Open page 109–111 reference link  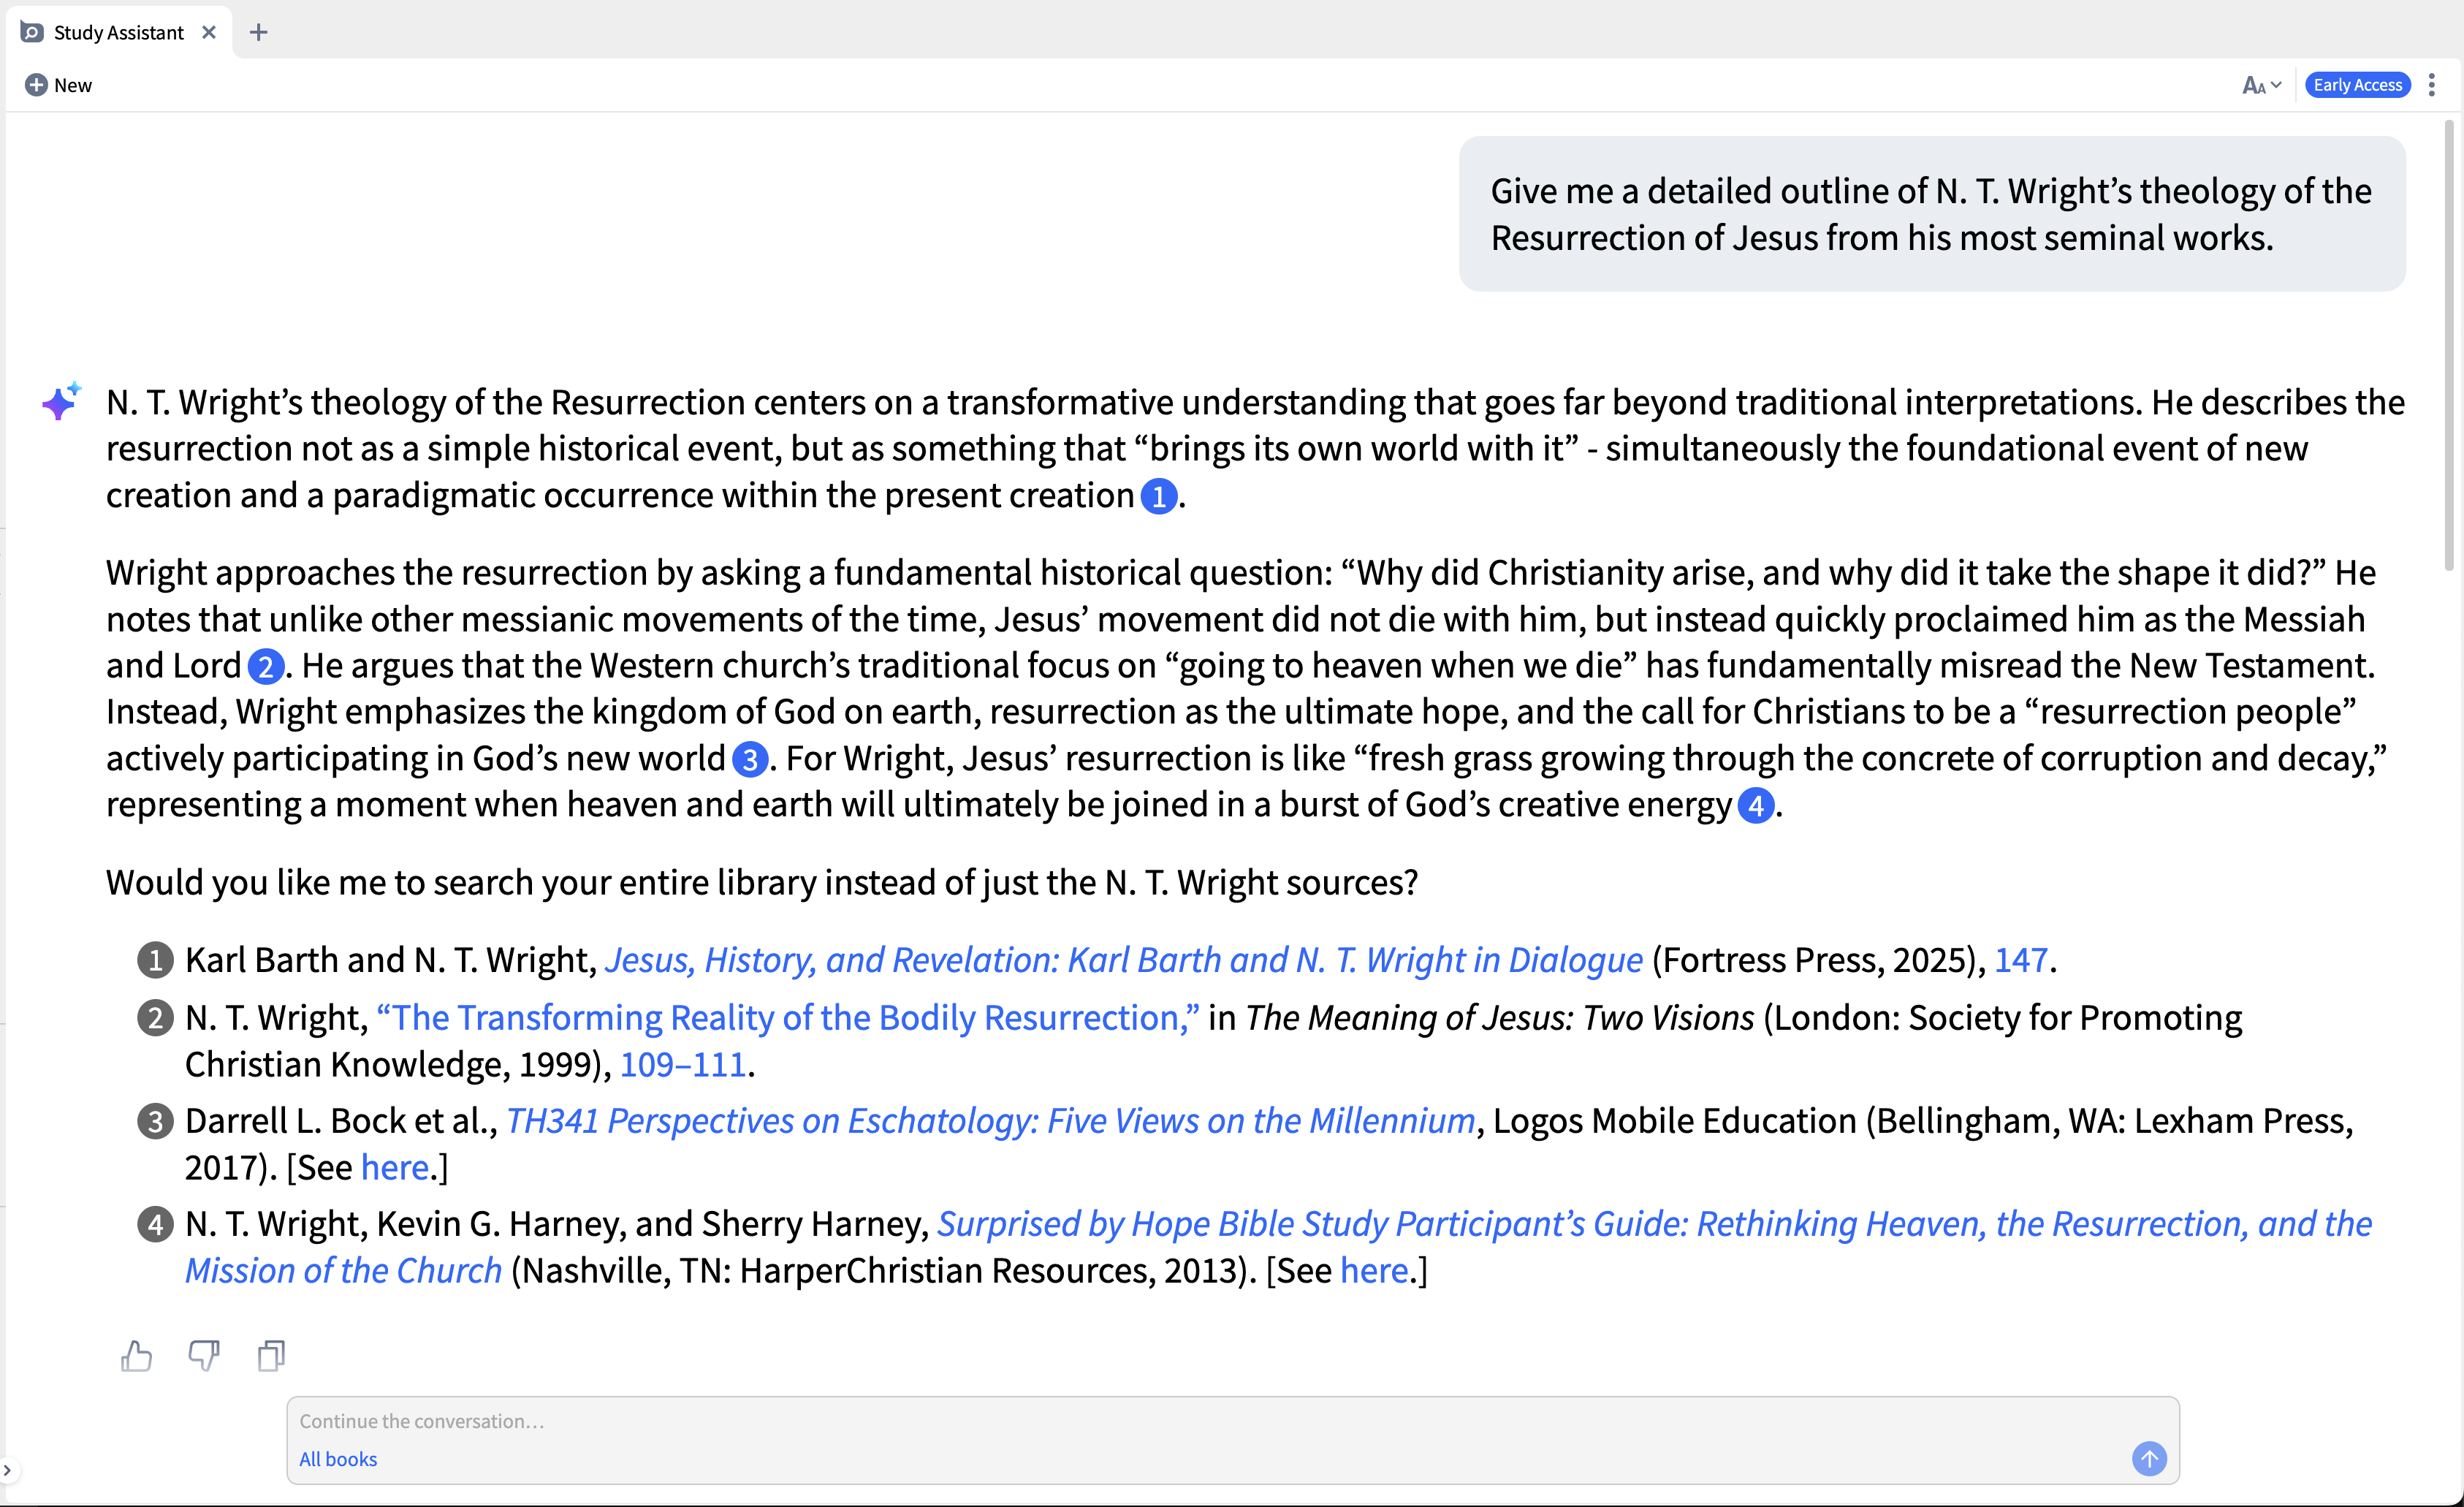pyautogui.click(x=683, y=1065)
